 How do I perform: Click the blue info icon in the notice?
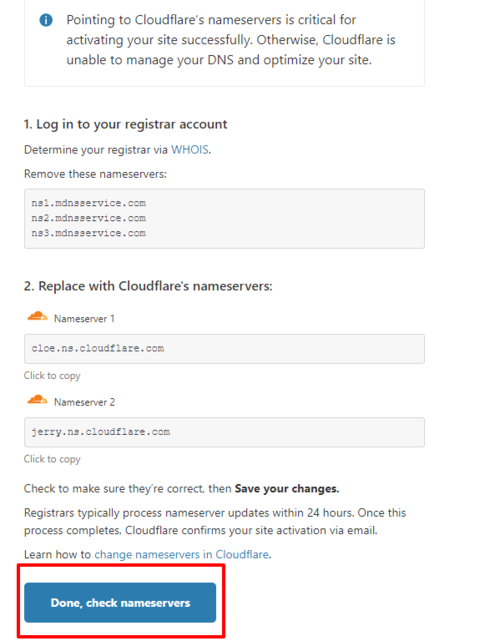click(x=46, y=20)
